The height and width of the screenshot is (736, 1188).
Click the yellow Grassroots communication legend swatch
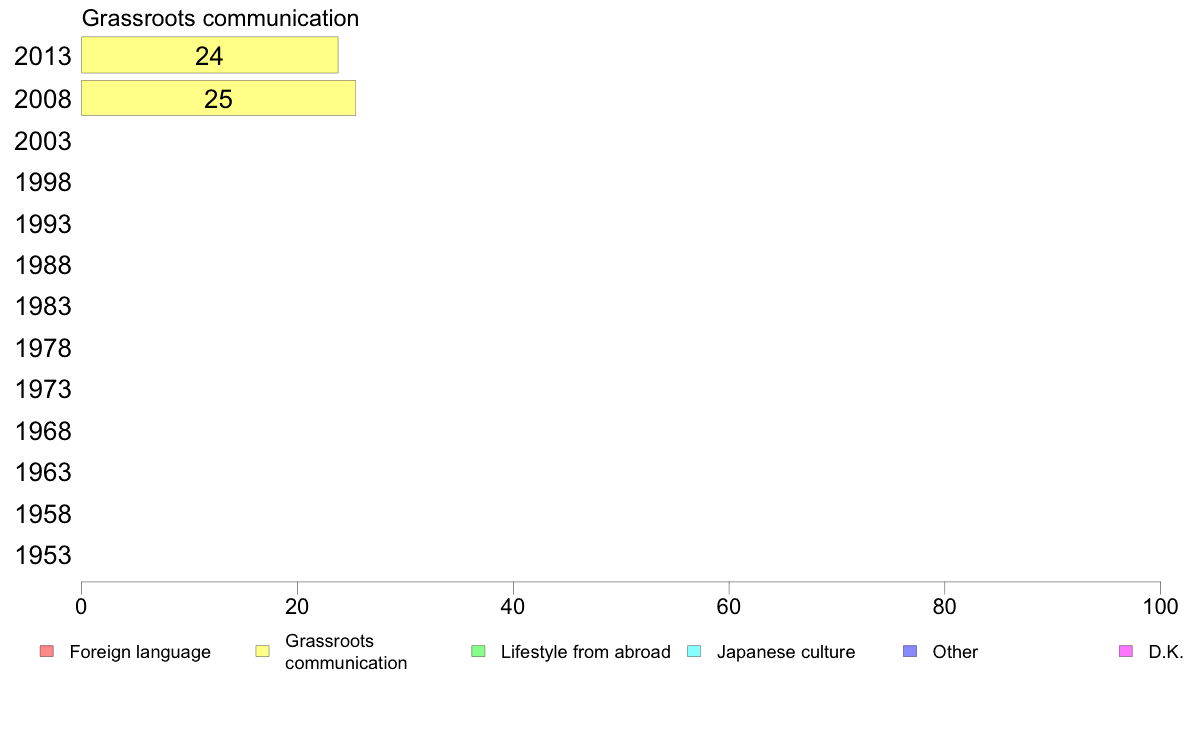262,651
